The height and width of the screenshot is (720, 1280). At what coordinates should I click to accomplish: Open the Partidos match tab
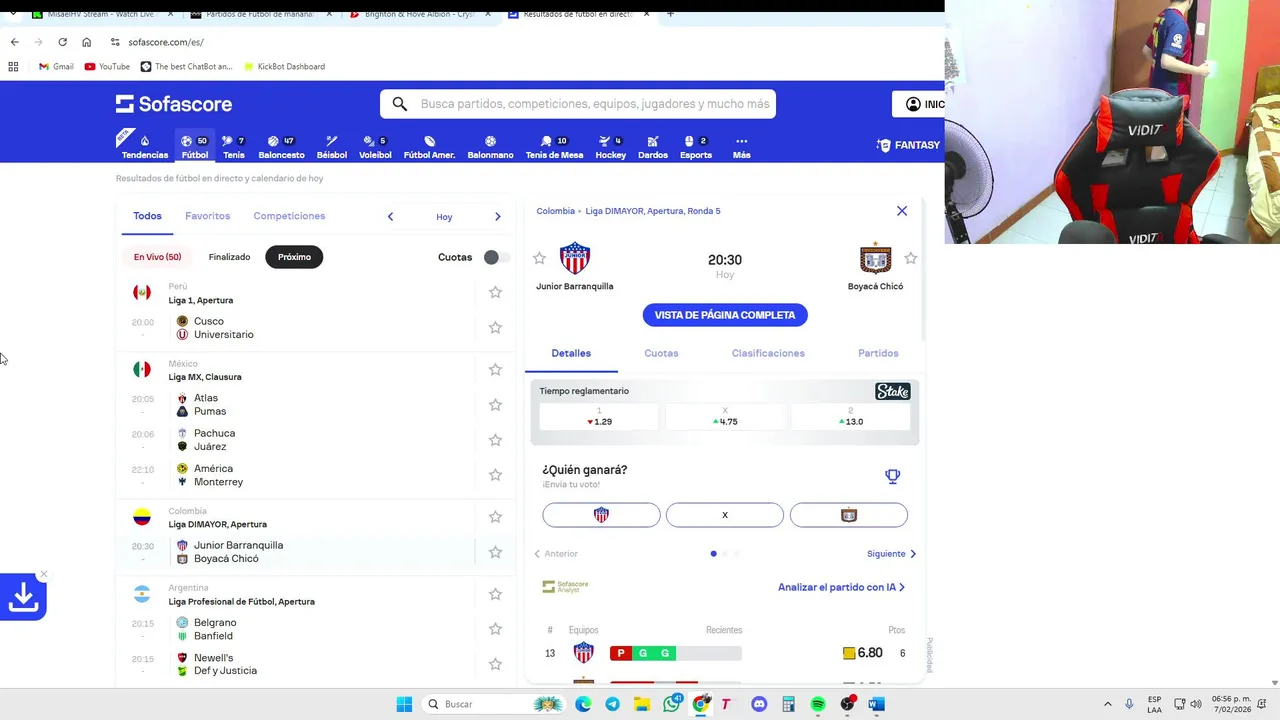(x=878, y=353)
